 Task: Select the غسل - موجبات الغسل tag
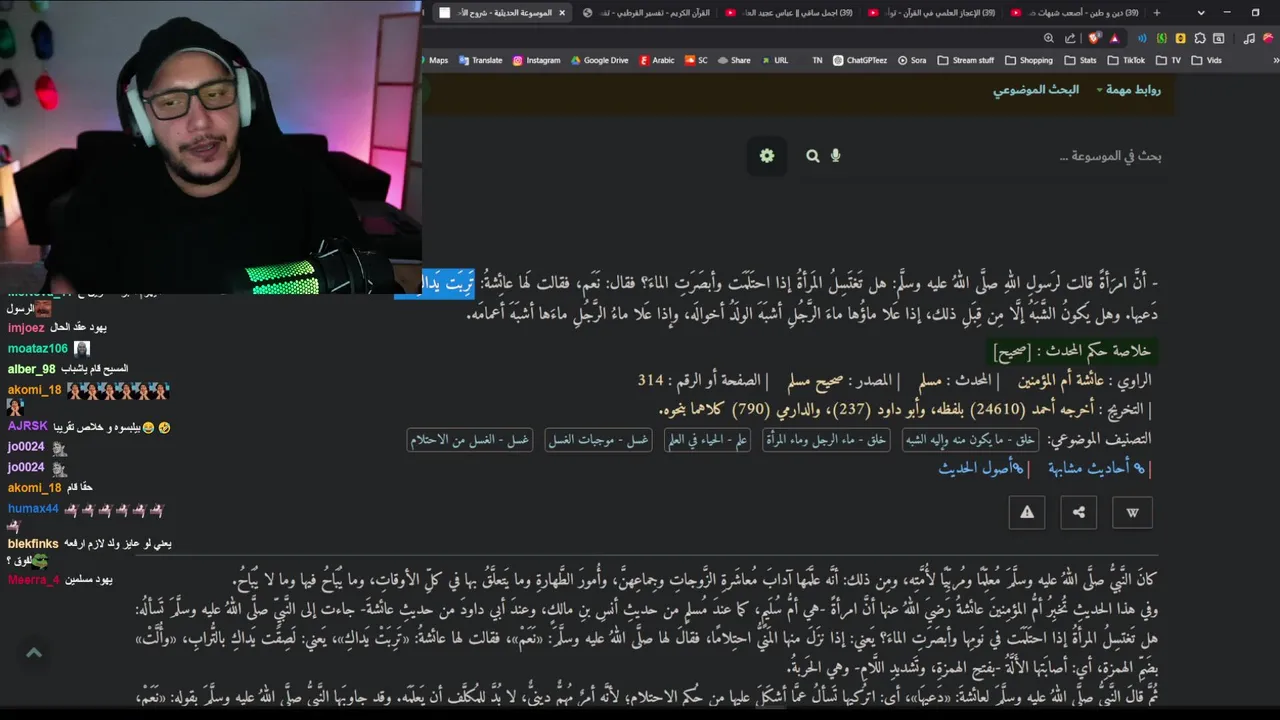click(598, 440)
